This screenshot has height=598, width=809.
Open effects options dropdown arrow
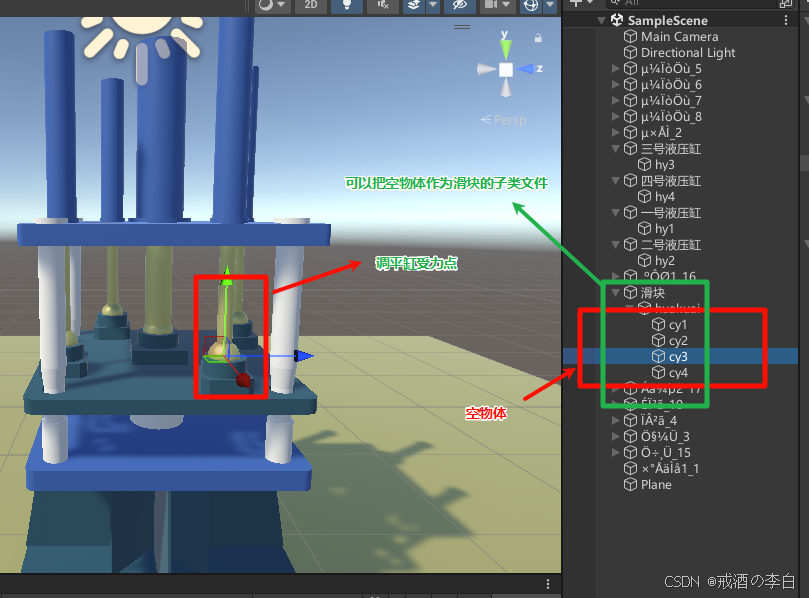(432, 5)
